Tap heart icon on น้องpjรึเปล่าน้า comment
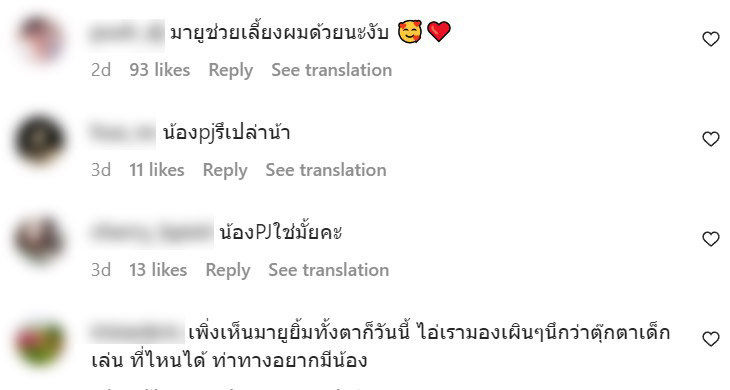Viewport: 730px width, 390px height. click(x=710, y=139)
